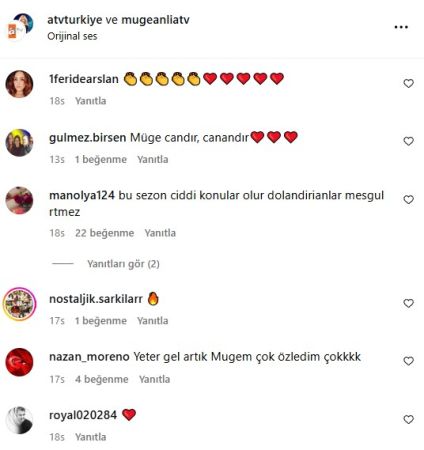Like 1feridearslan's comment with heart icon
Image resolution: width=424 pixels, height=450 pixels.
click(408, 83)
